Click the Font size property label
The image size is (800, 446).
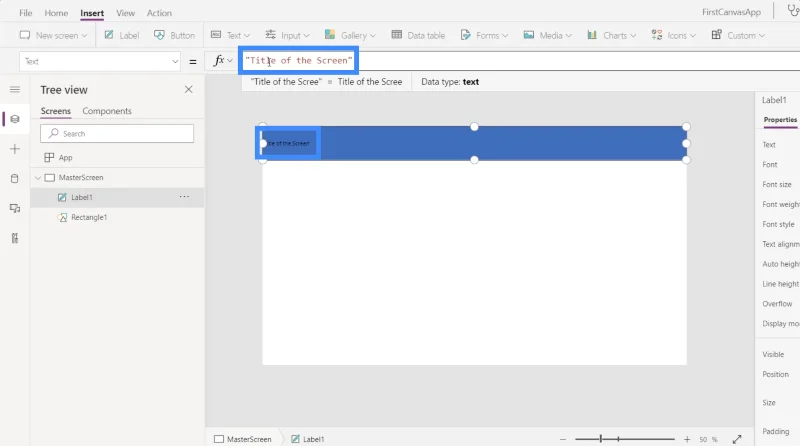click(777, 184)
